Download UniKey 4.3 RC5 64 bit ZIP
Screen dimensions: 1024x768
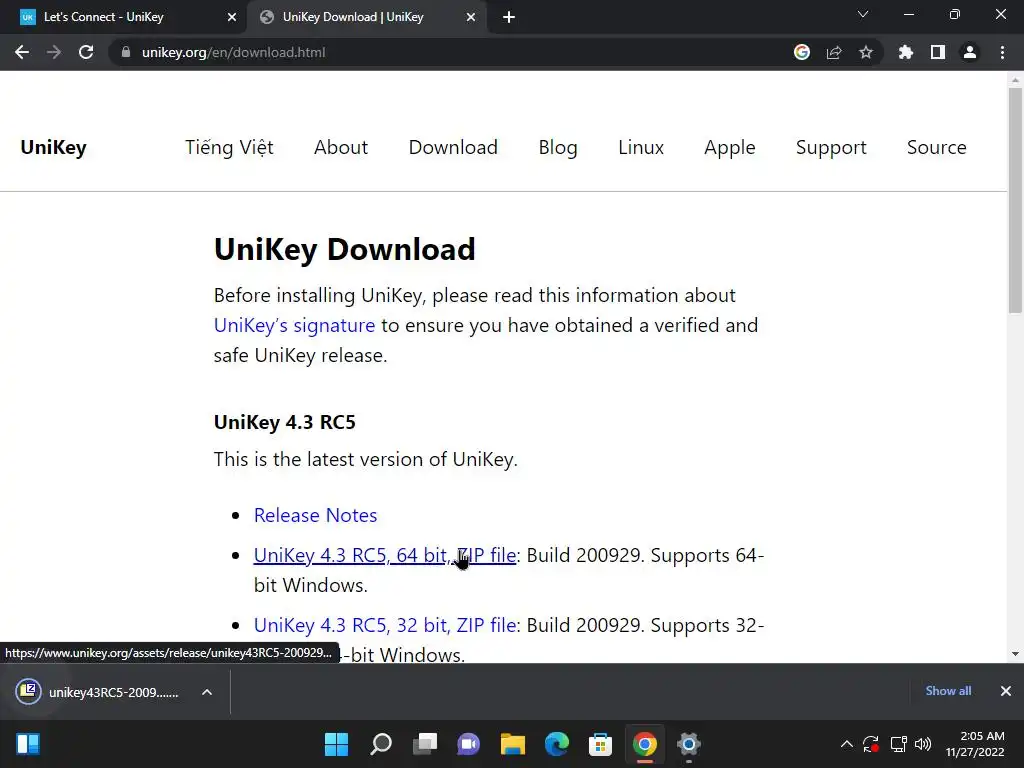(x=385, y=555)
